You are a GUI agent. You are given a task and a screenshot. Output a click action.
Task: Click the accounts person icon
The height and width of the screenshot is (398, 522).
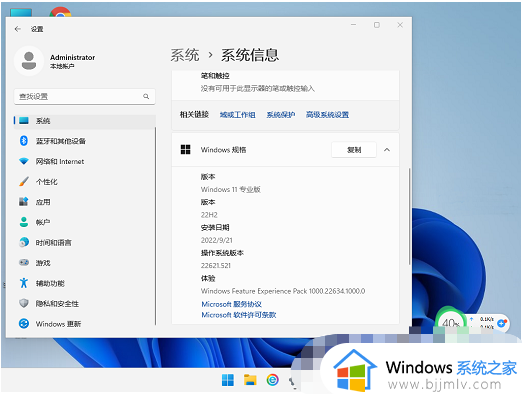[24, 222]
